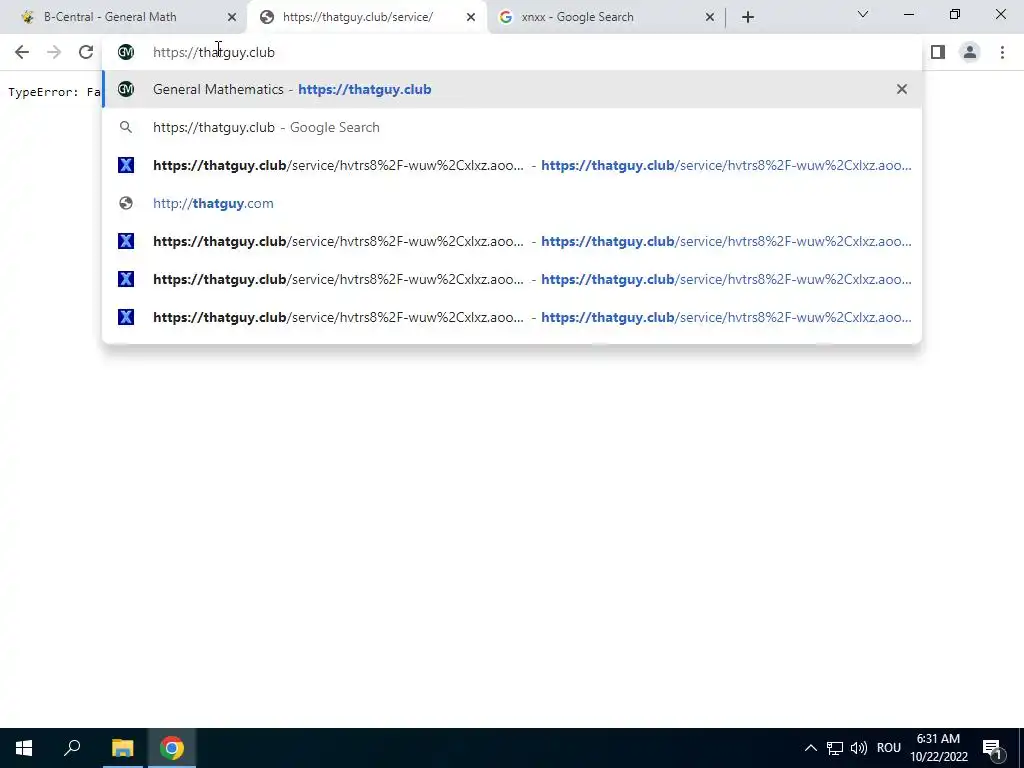This screenshot has width=1024, height=768.
Task: Close the thatguy.club/service tab
Action: point(471,17)
